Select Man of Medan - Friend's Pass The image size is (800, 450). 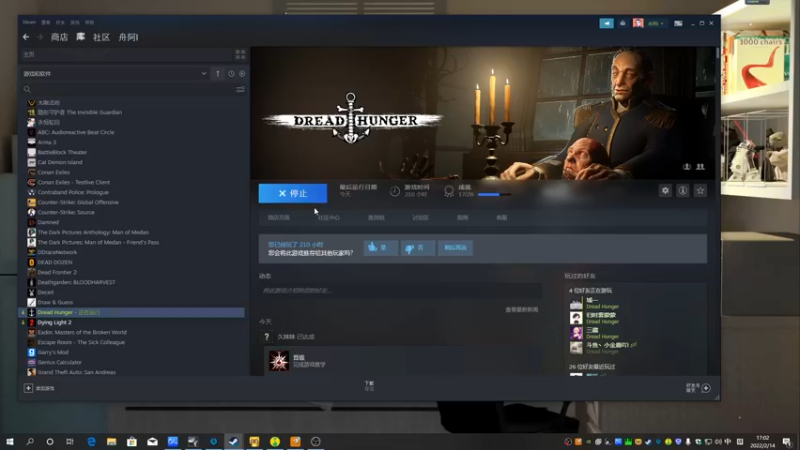tap(98, 242)
